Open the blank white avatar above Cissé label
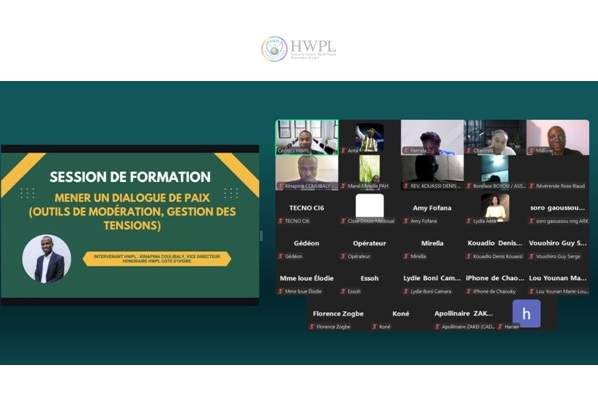 tap(370, 205)
